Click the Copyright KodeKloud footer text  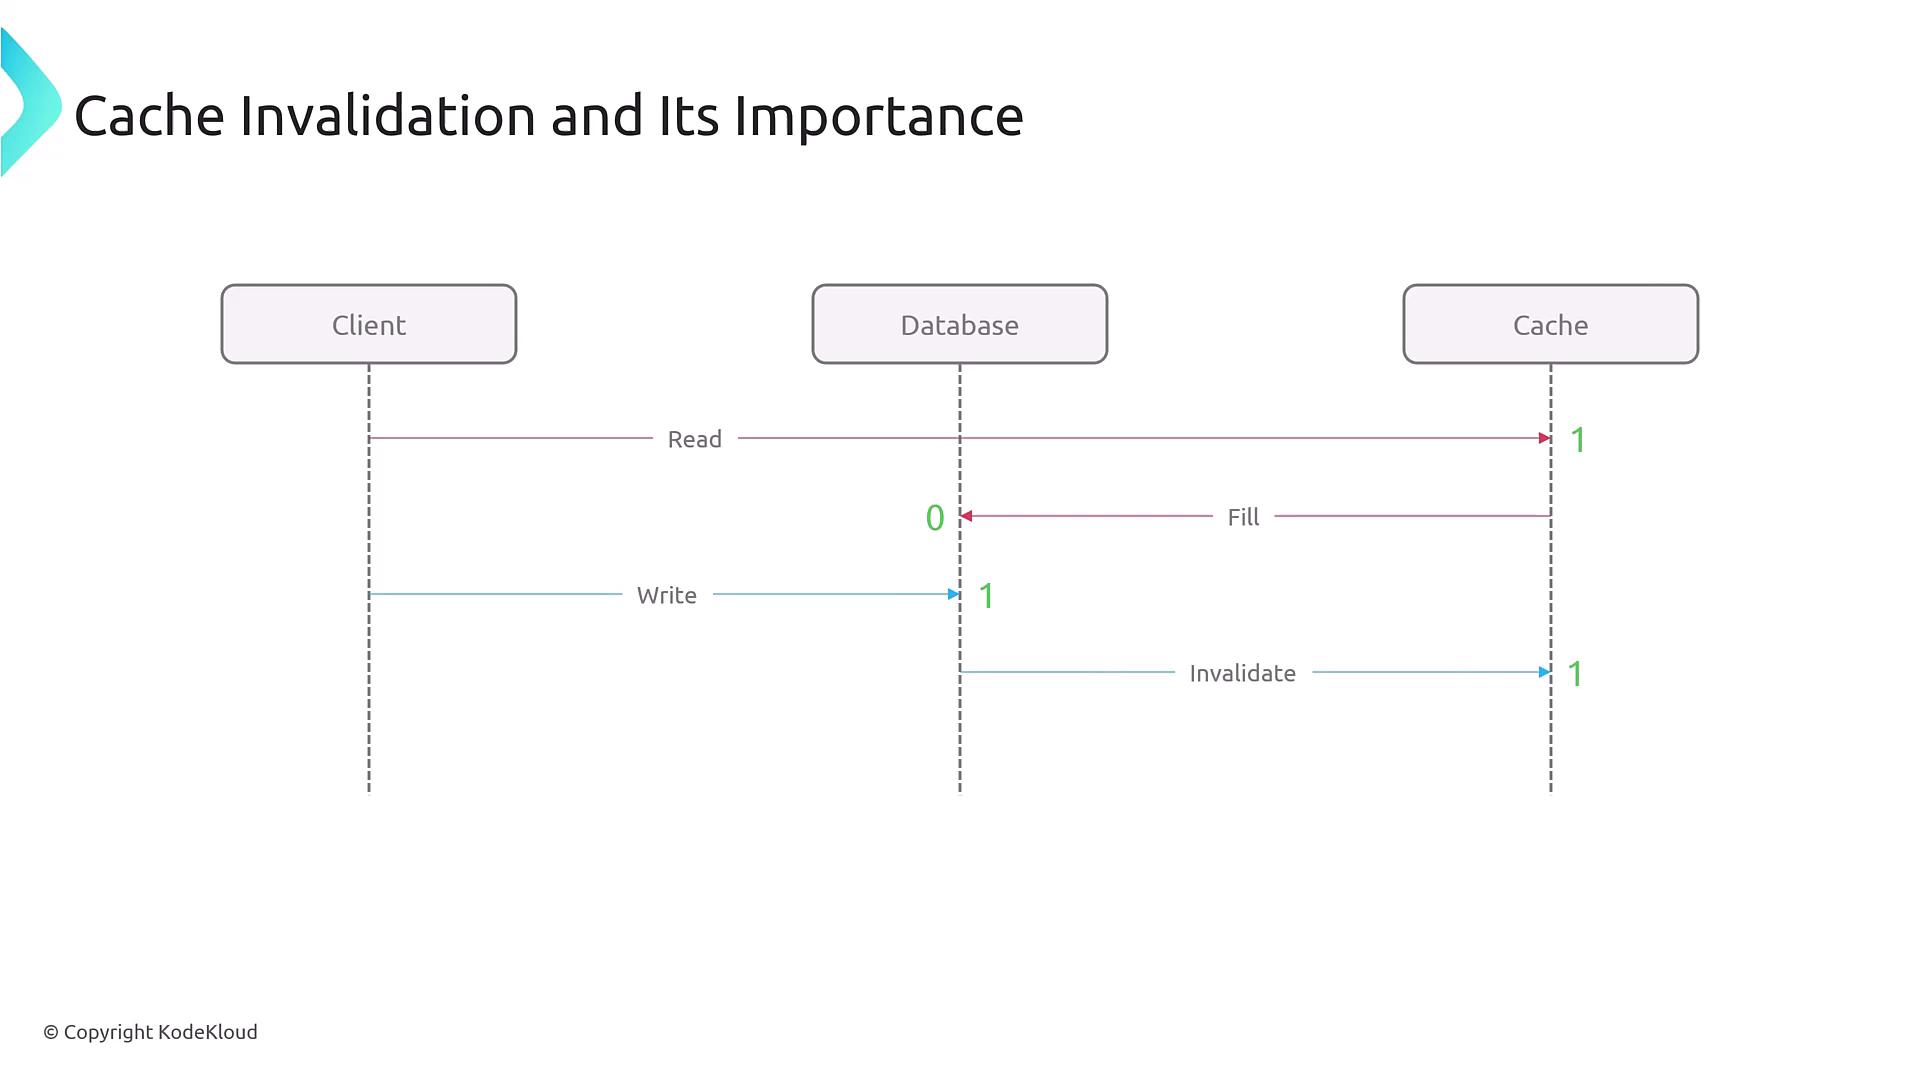pyautogui.click(x=150, y=1032)
